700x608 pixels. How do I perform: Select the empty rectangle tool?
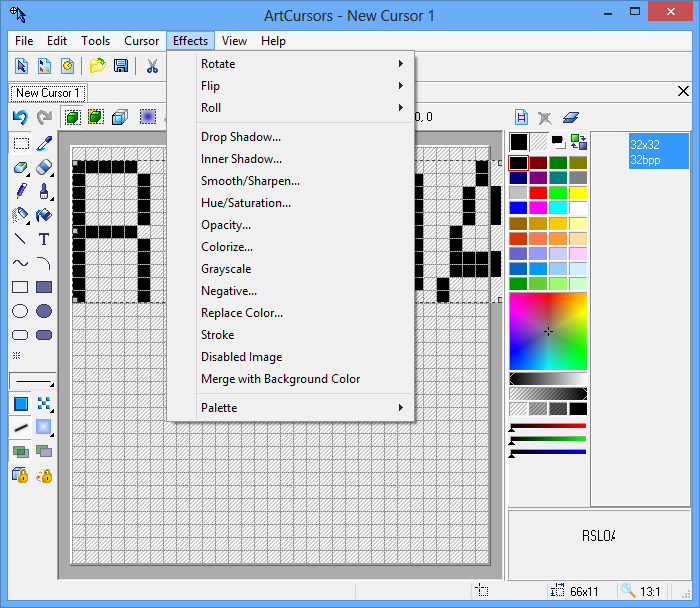click(x=21, y=287)
